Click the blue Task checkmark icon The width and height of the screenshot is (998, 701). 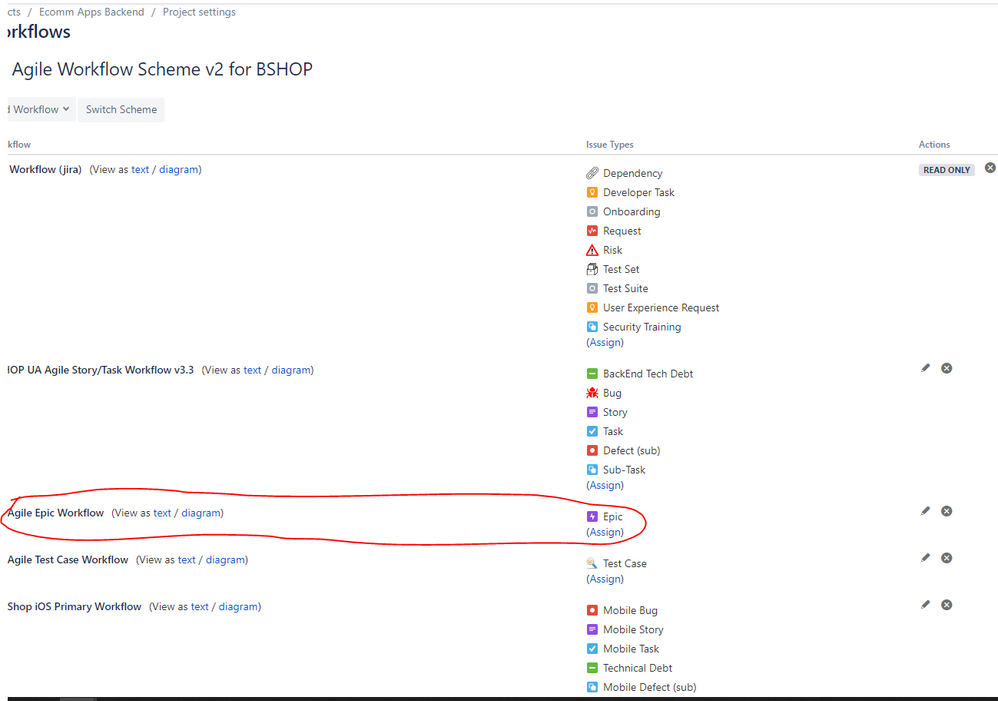tap(592, 431)
